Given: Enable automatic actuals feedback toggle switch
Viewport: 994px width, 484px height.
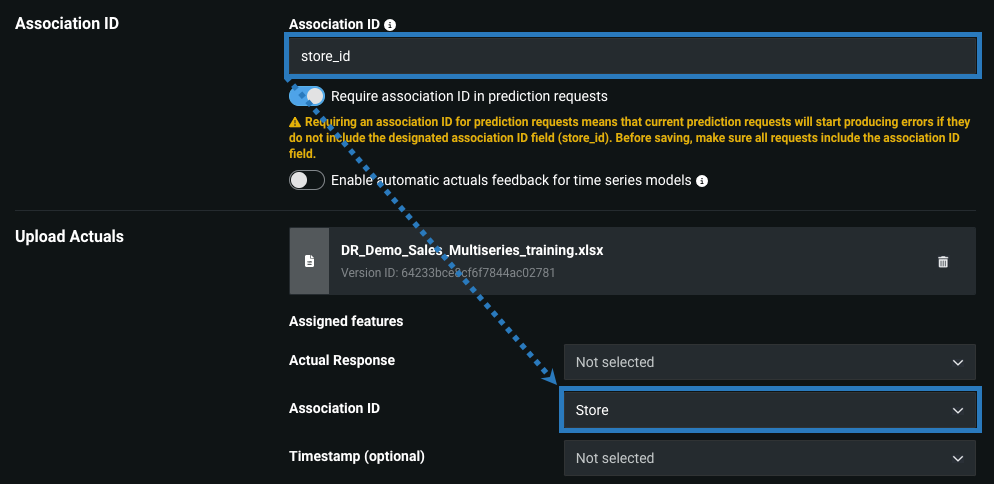Looking at the screenshot, I should point(307,180).
